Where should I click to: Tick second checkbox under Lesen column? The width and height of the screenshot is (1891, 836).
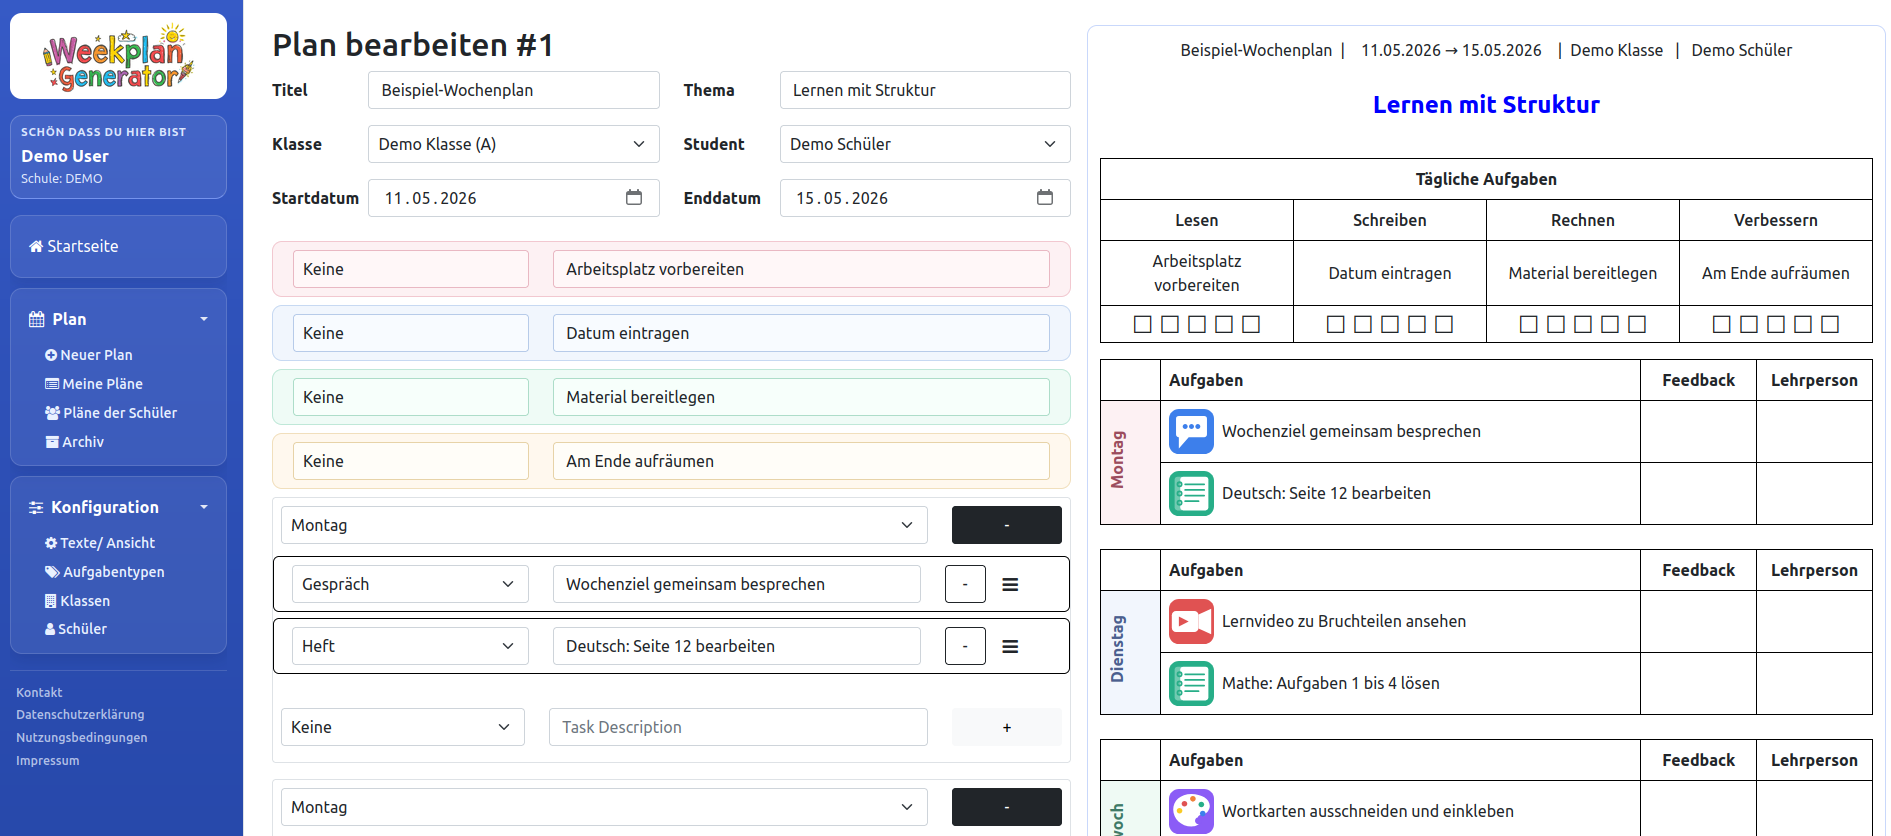(x=1170, y=324)
